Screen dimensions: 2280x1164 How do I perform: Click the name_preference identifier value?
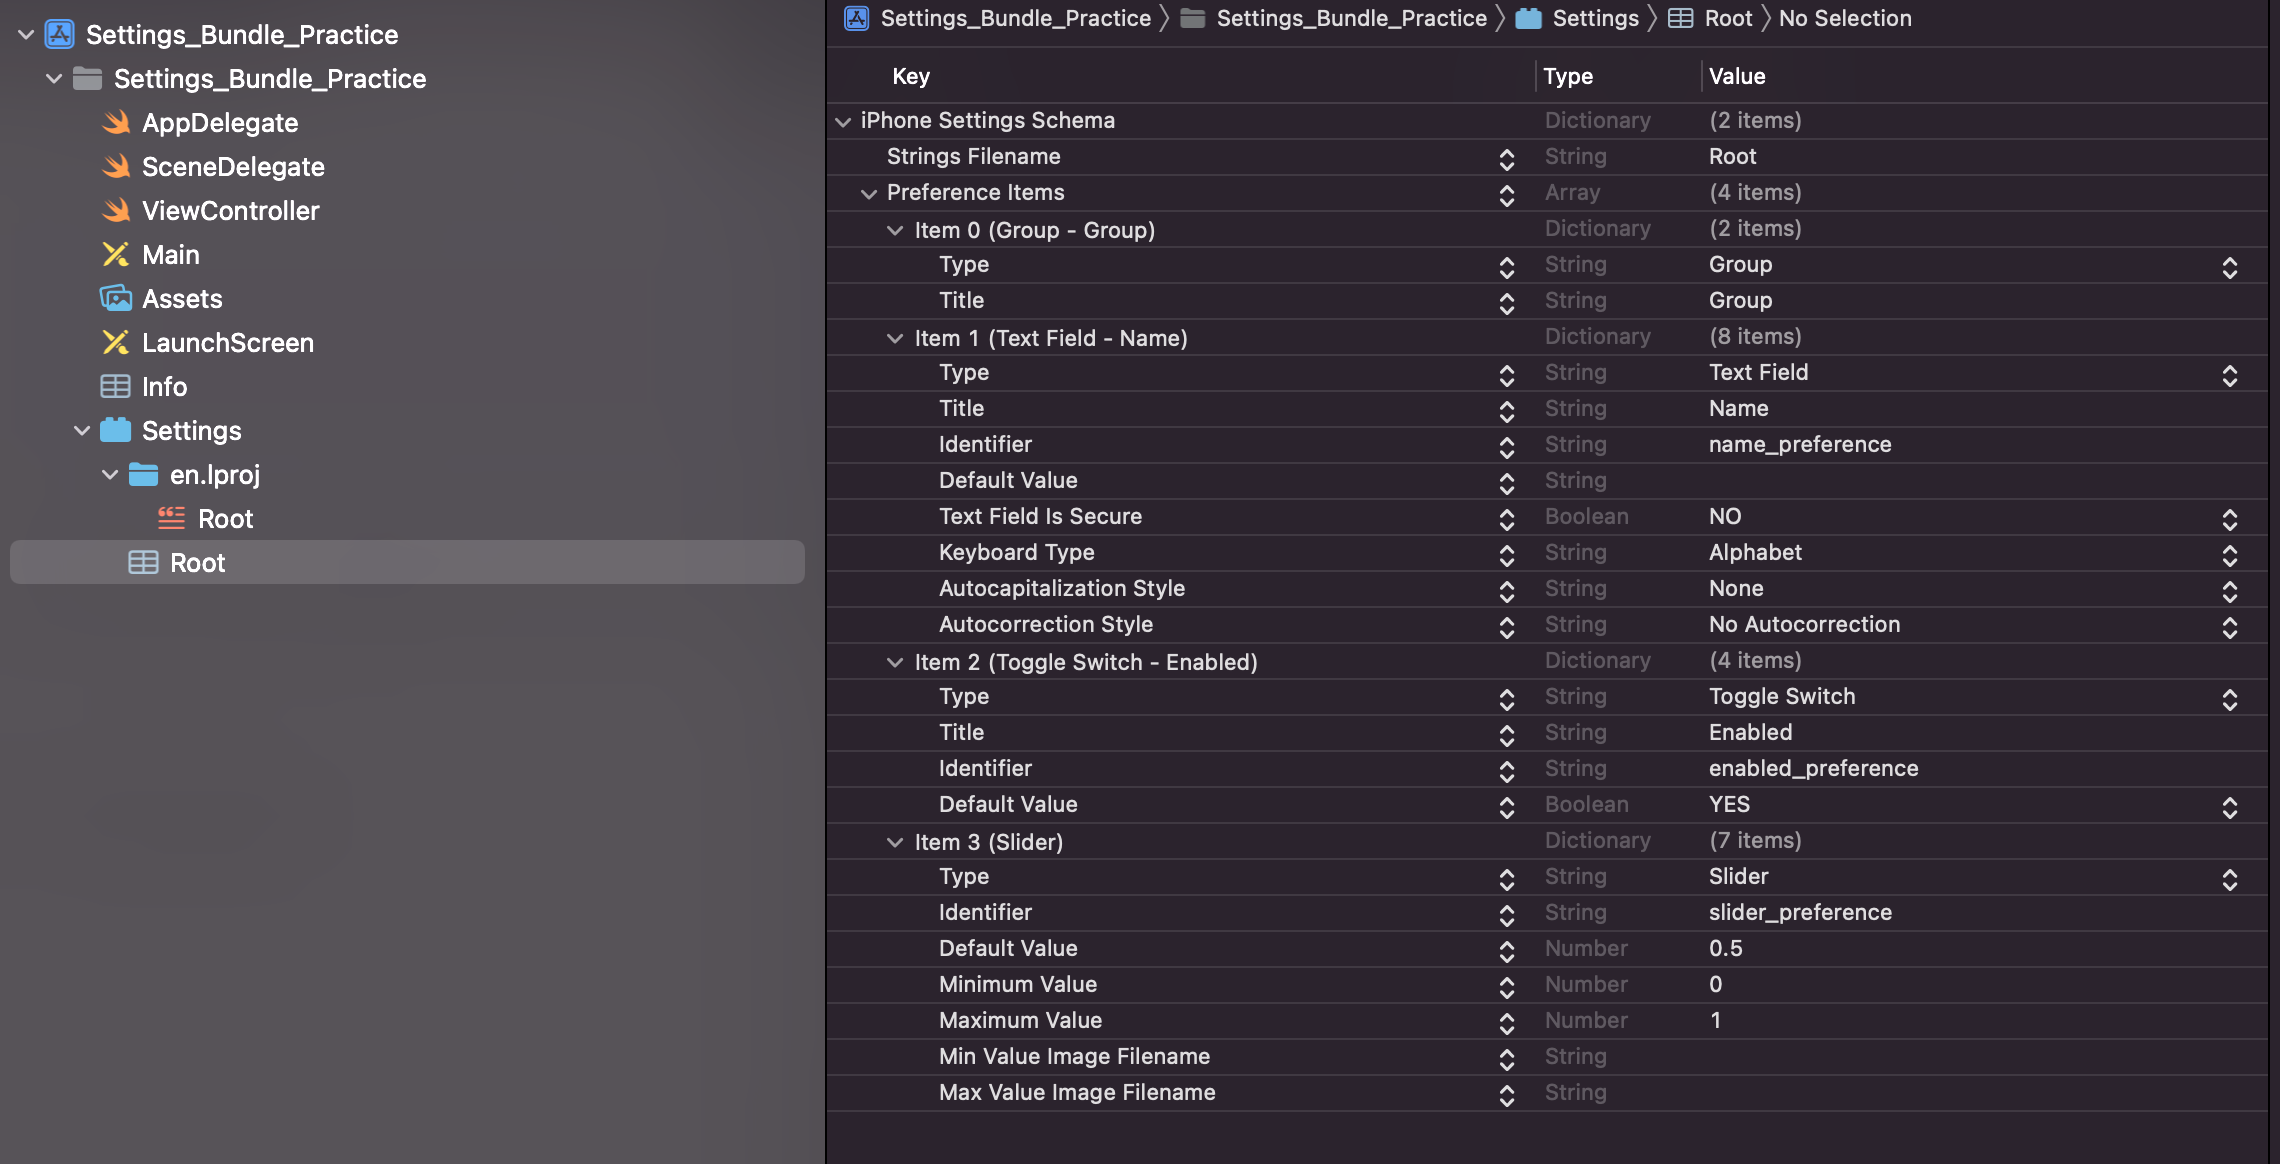[1800, 444]
